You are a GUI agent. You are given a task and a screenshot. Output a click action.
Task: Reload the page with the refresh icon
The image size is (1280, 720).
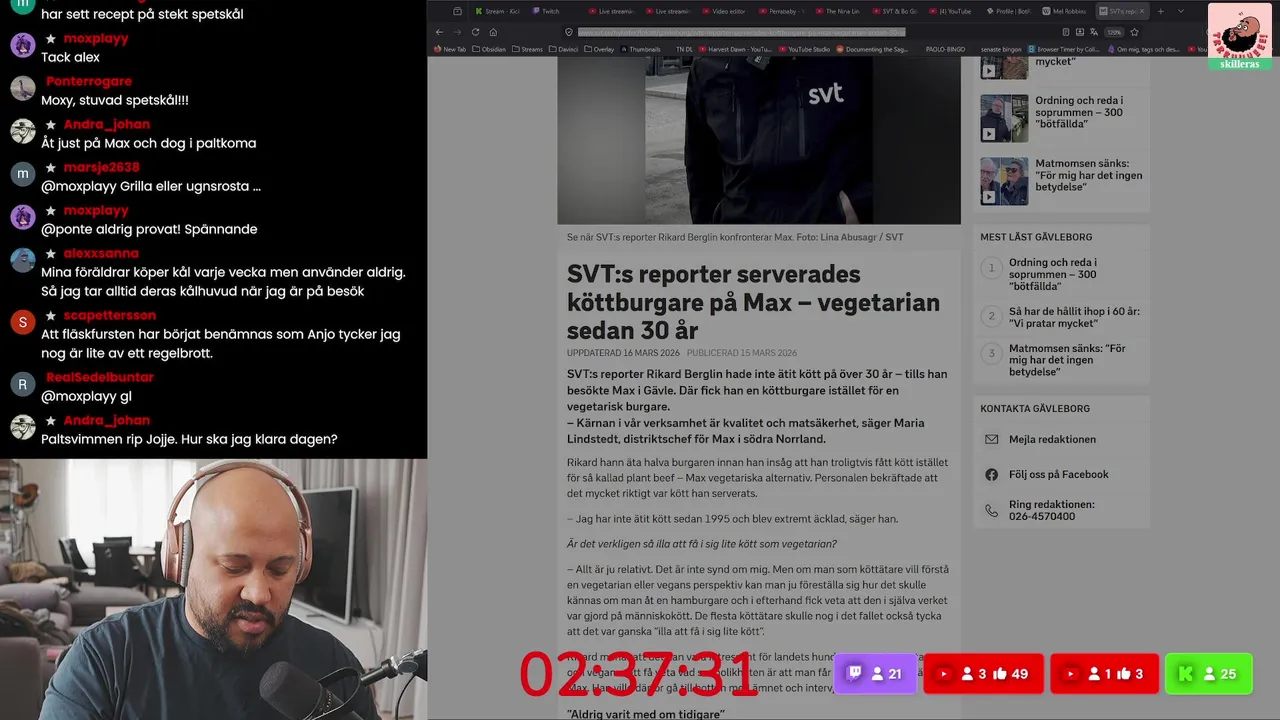tap(475, 32)
